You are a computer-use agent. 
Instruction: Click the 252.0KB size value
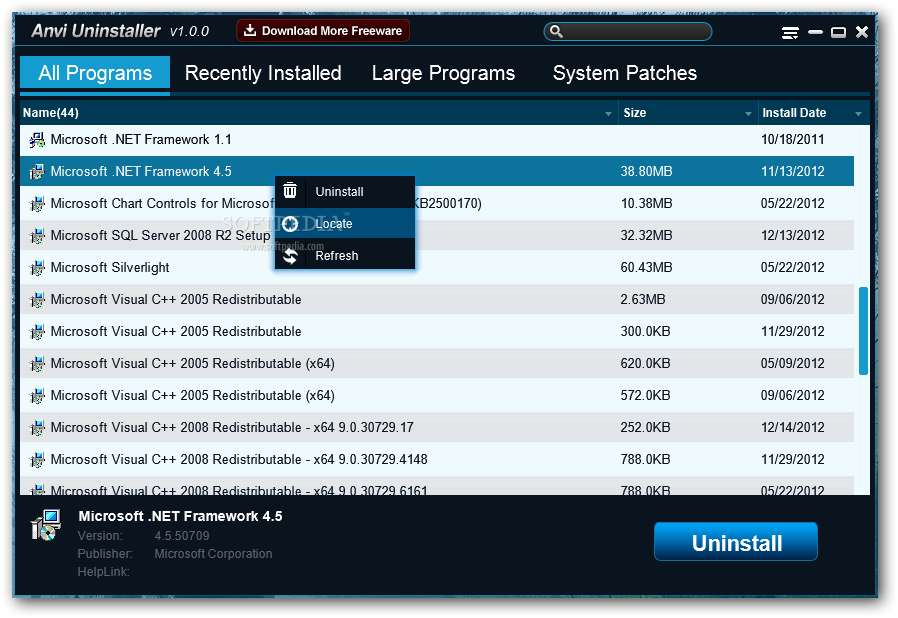click(645, 427)
